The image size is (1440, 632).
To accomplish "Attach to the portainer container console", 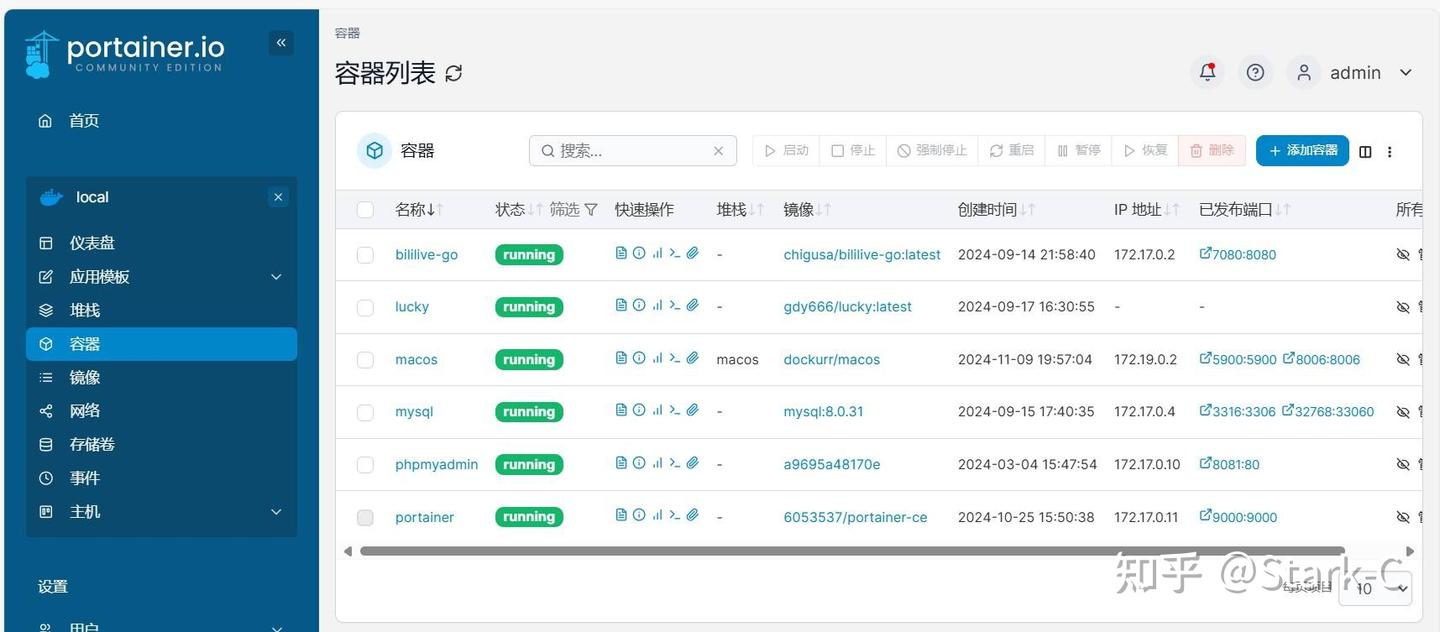I will (693, 516).
